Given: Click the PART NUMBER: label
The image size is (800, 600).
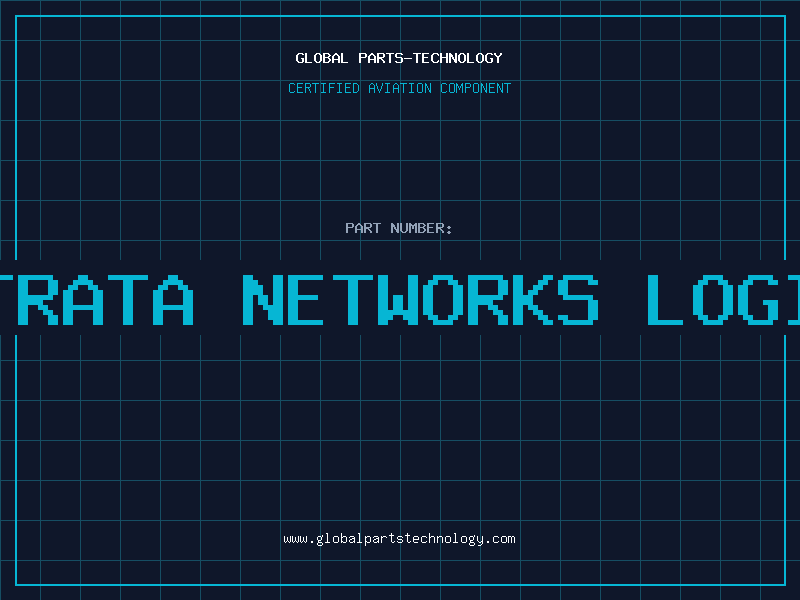Looking at the screenshot, I should [x=399, y=228].
